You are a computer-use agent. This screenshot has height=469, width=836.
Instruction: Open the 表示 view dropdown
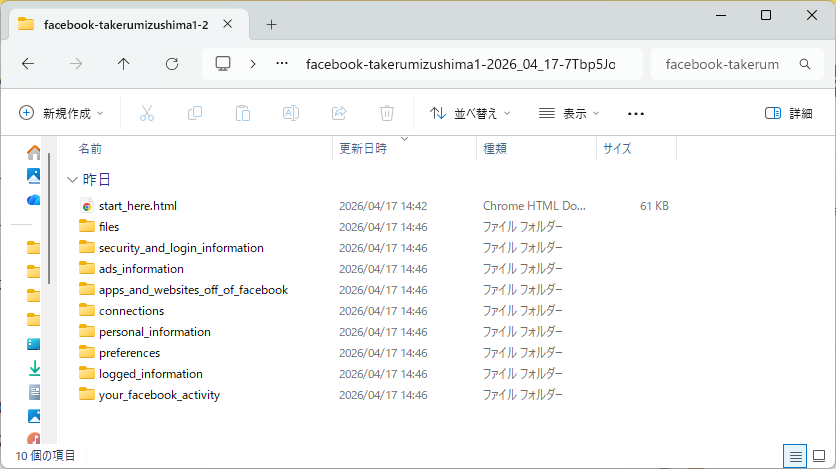point(569,113)
